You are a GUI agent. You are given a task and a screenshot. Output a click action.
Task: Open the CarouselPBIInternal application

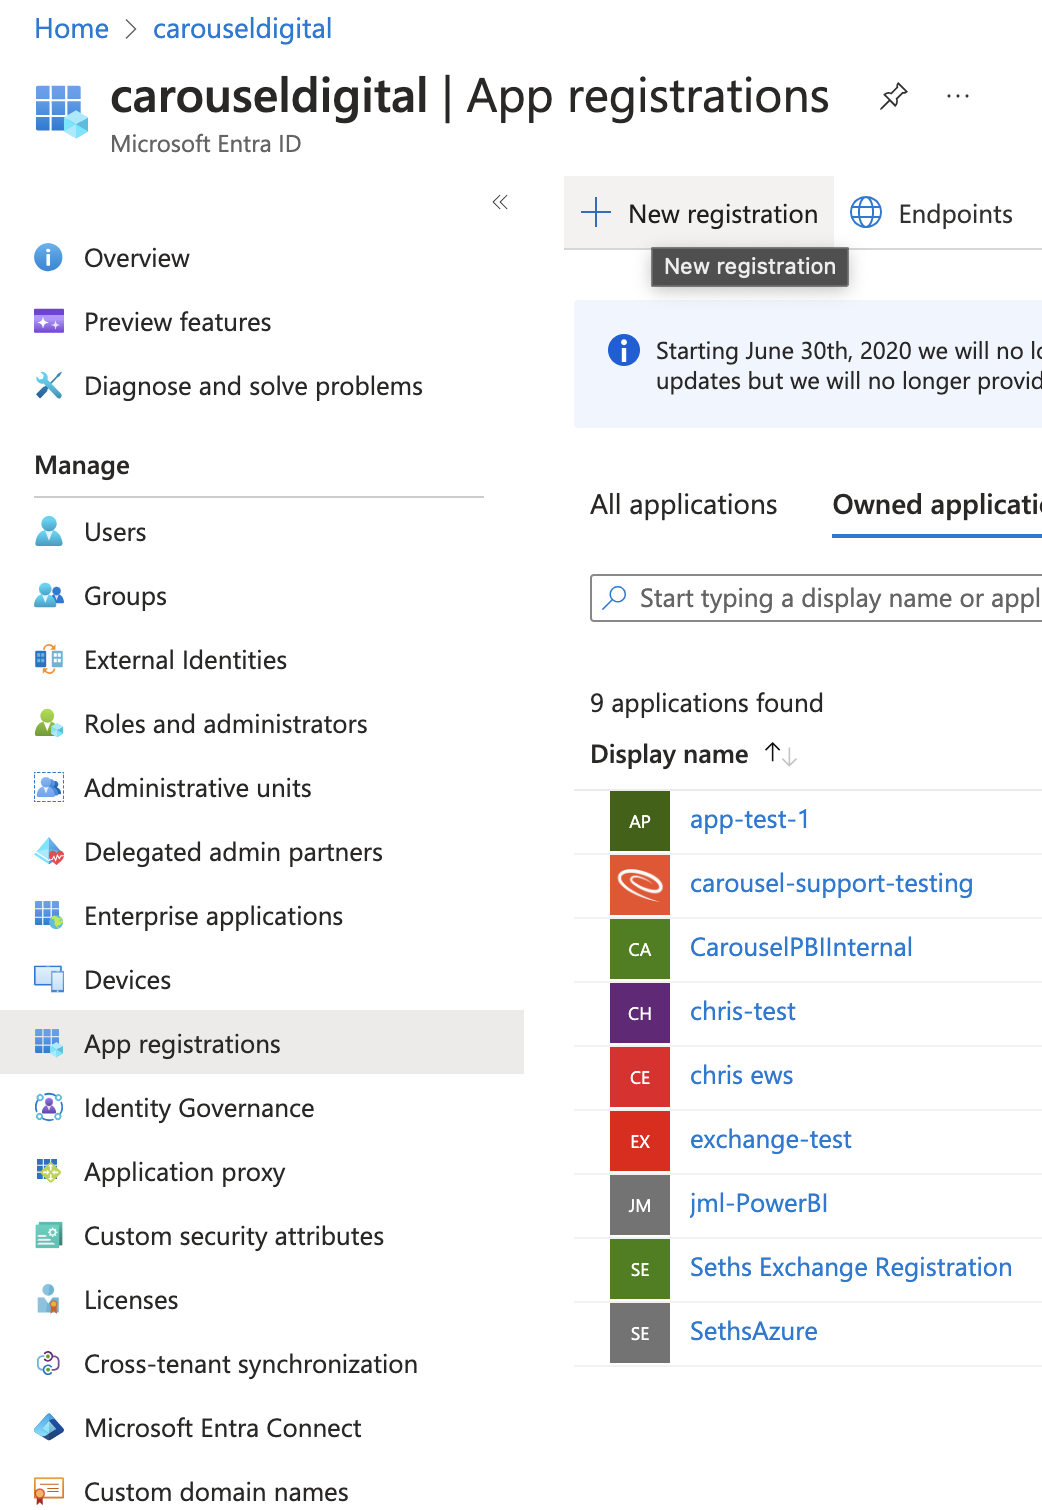click(x=801, y=948)
